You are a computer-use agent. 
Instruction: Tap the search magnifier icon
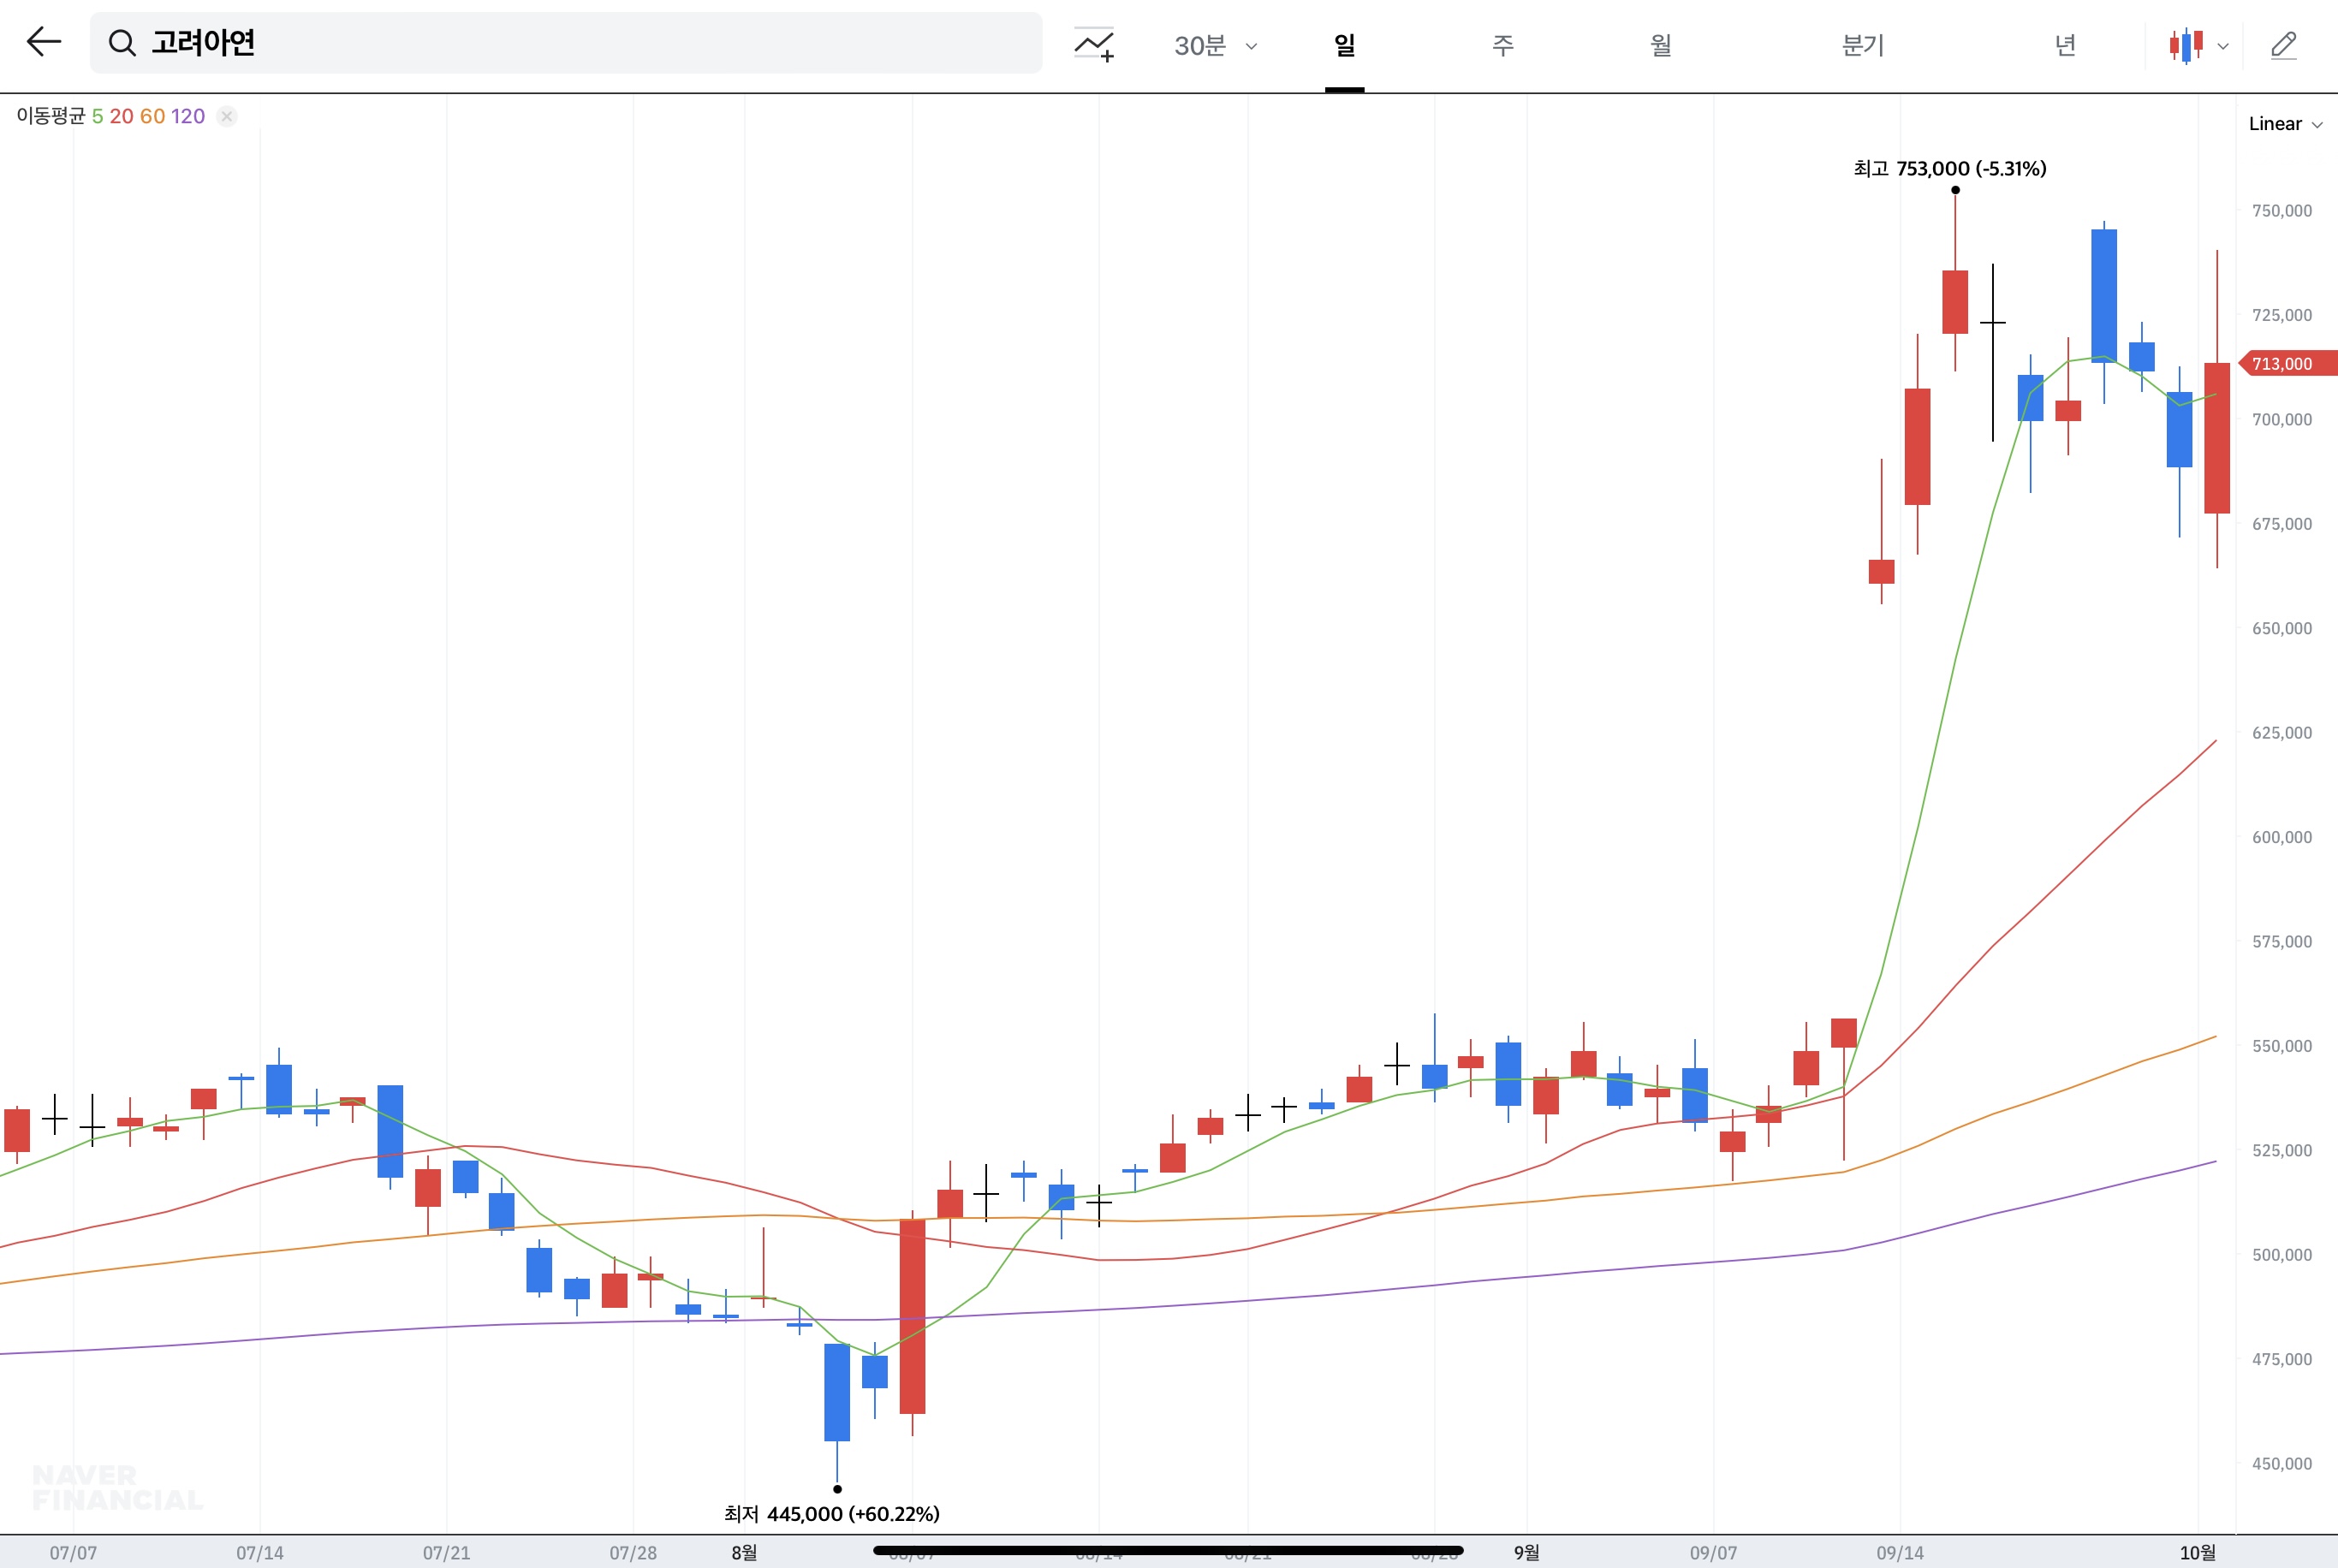tap(122, 43)
